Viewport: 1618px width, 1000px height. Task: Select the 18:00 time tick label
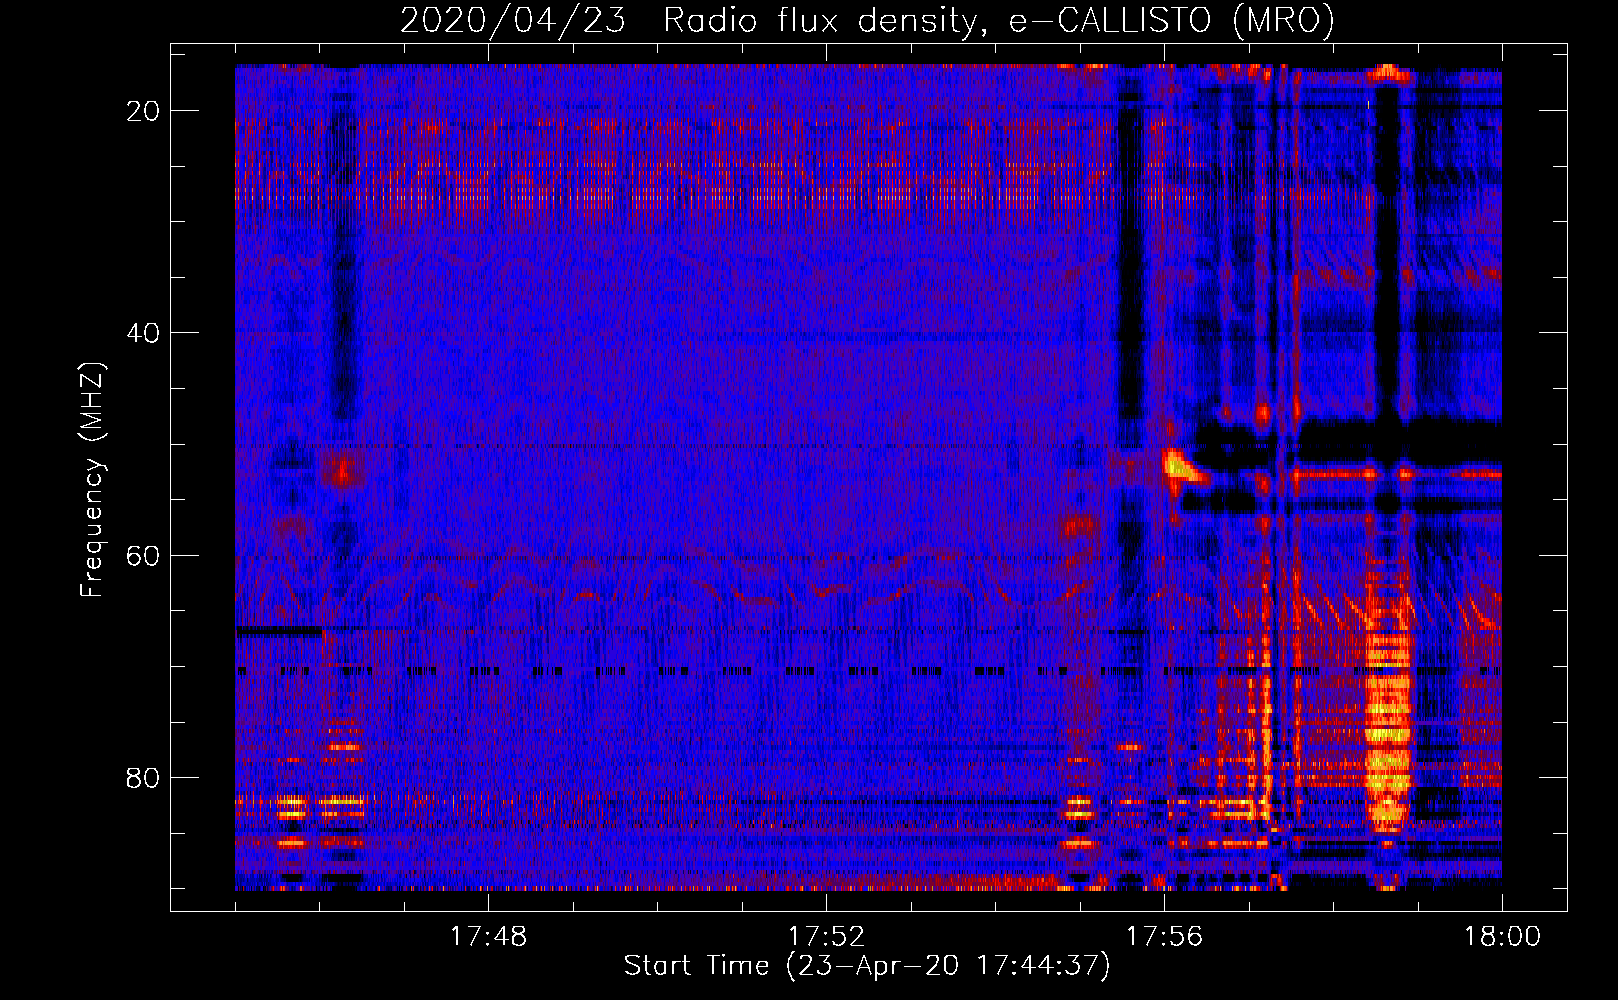tap(1502, 937)
